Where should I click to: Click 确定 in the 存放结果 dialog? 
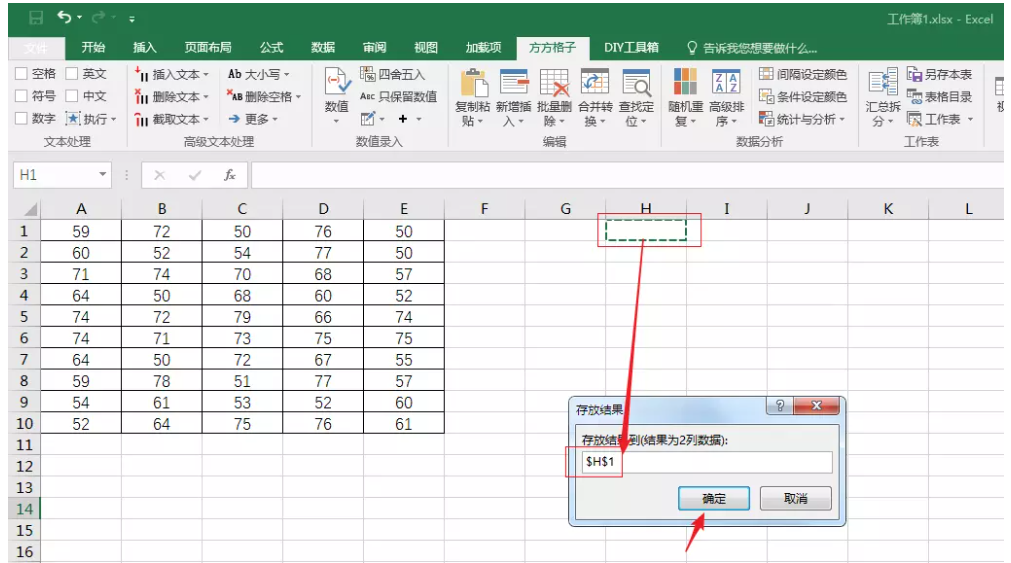pos(714,498)
